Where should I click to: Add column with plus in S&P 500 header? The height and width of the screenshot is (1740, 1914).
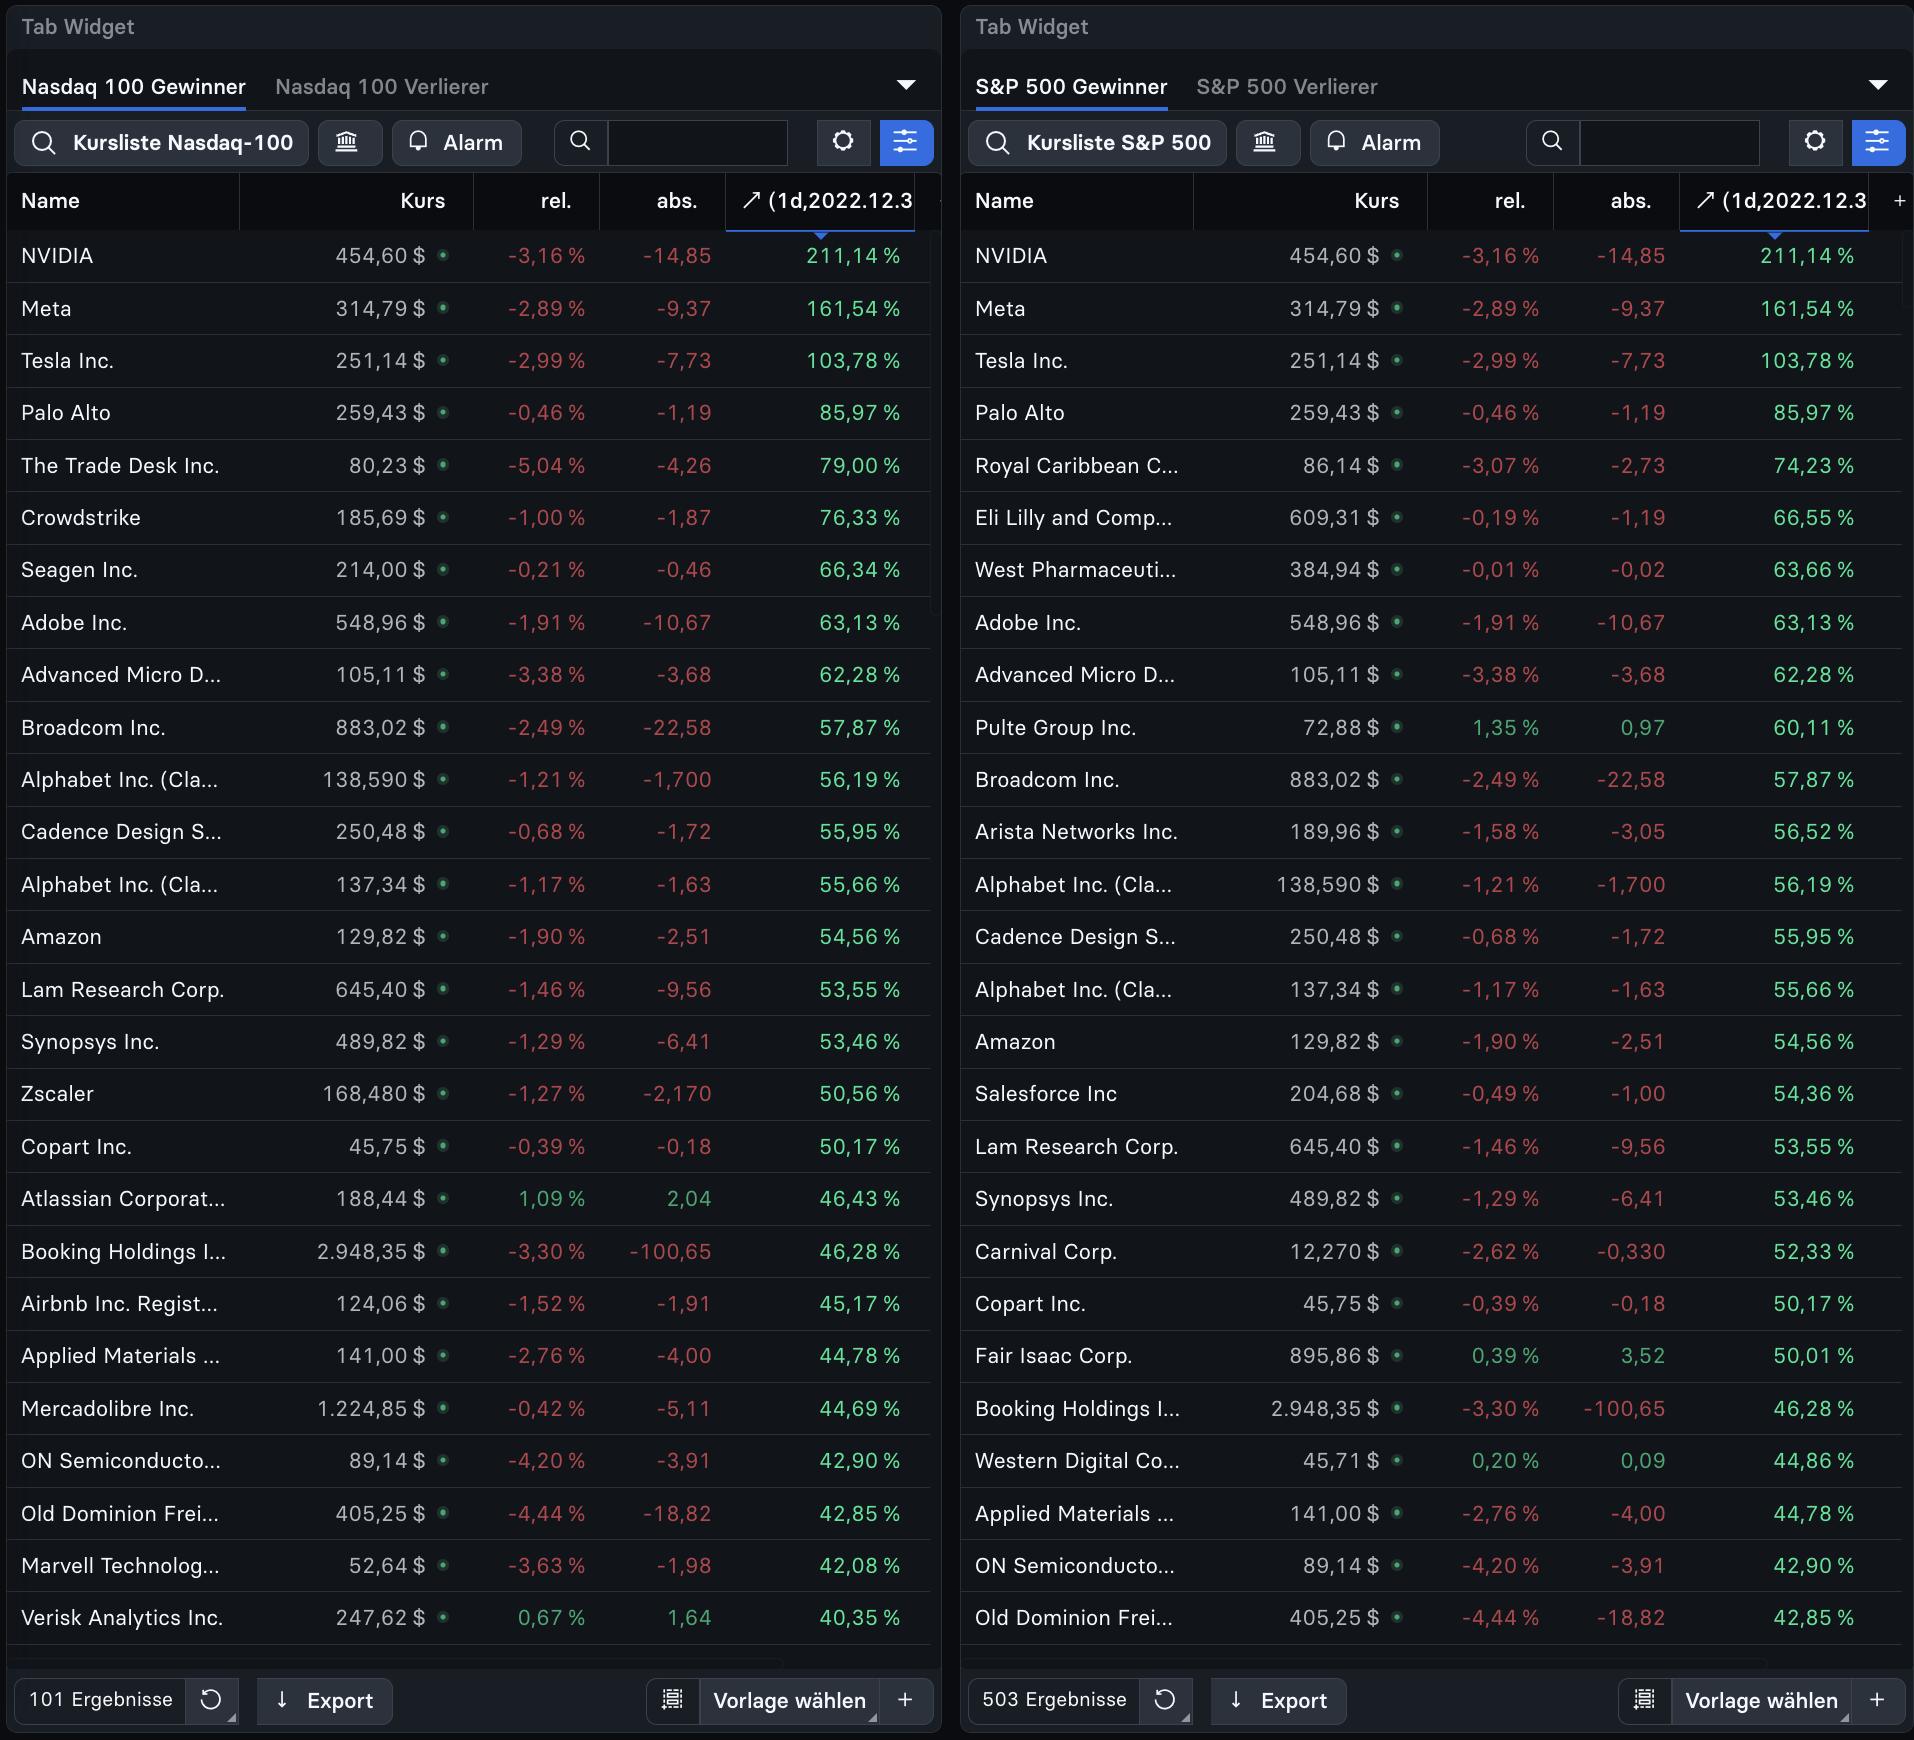pos(1899,201)
